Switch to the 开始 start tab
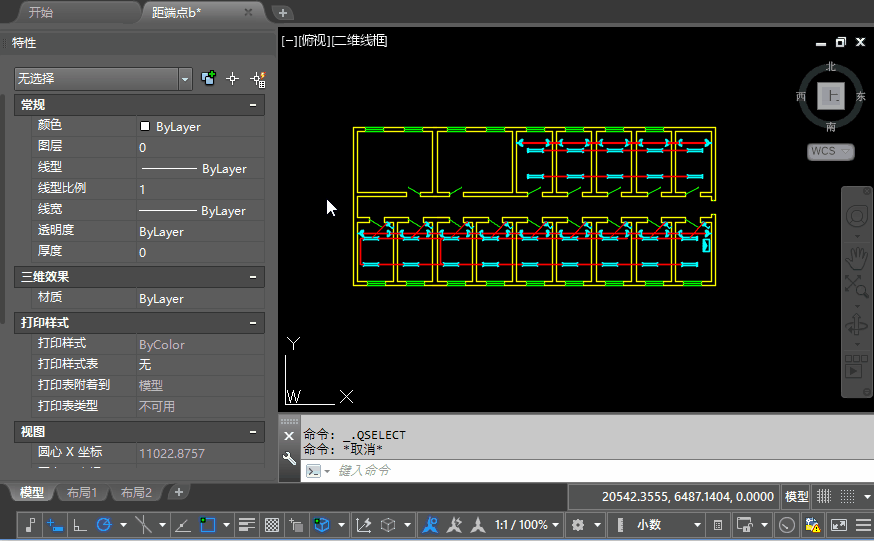This screenshot has width=874, height=541. coord(41,12)
